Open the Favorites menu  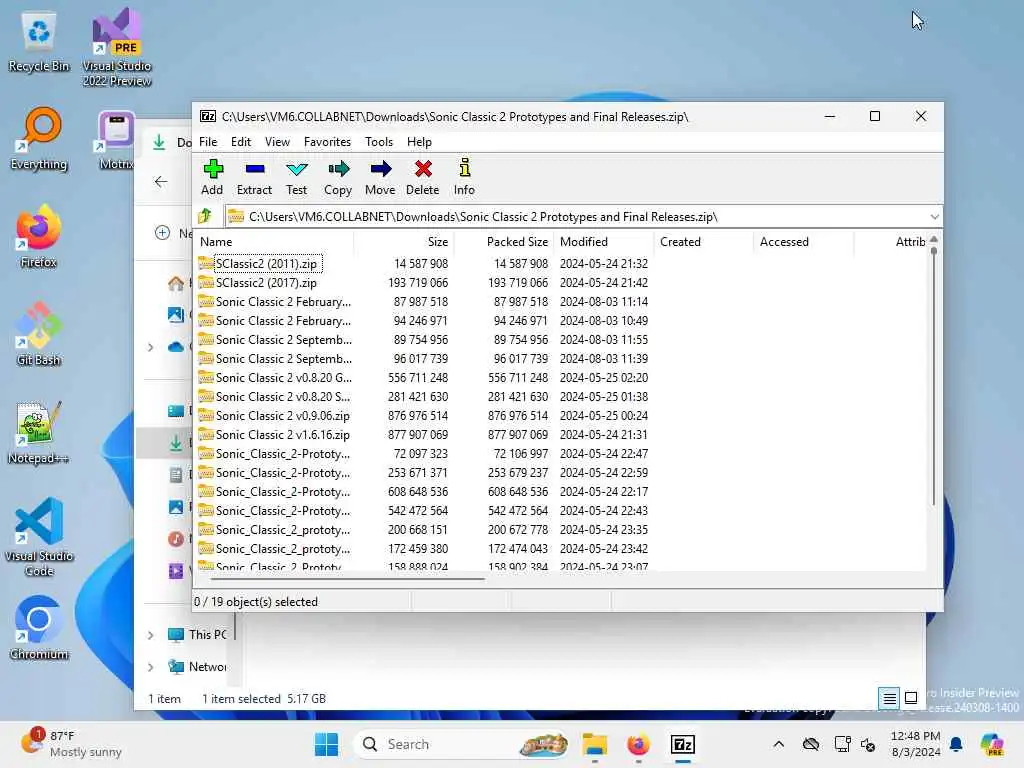pyautogui.click(x=327, y=142)
